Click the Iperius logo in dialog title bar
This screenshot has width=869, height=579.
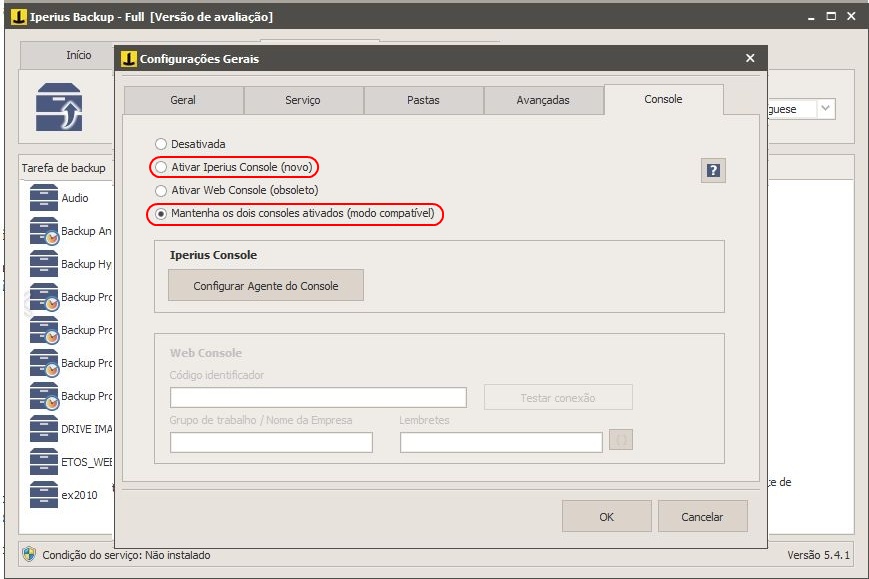coord(129,58)
